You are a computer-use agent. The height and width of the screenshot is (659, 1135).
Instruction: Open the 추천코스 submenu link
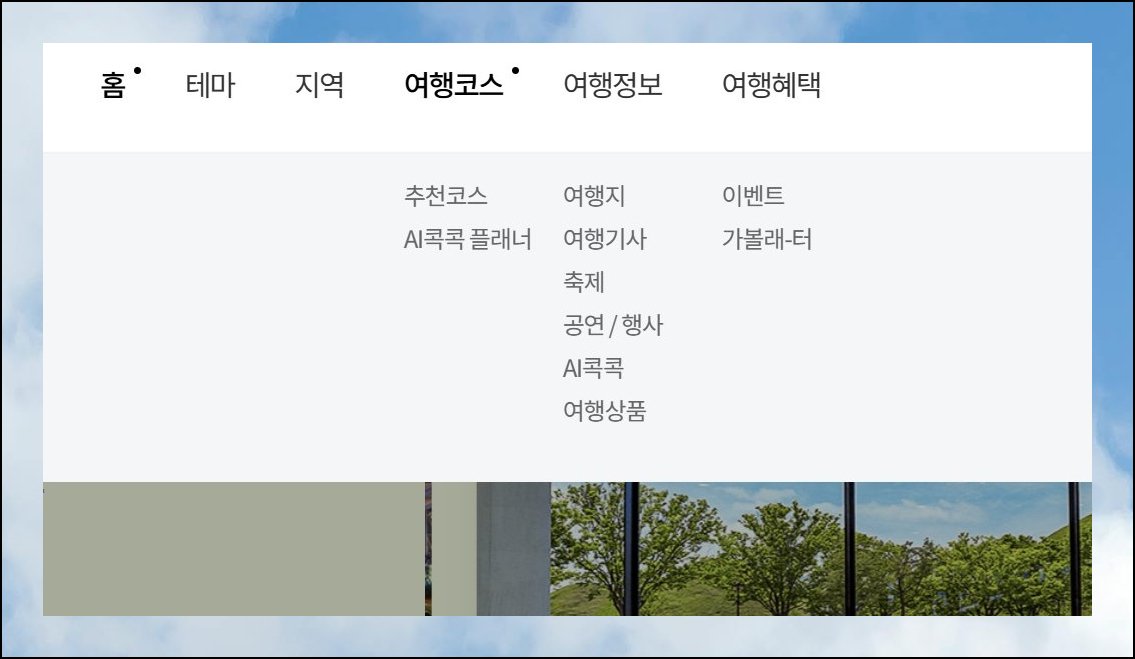(x=446, y=196)
